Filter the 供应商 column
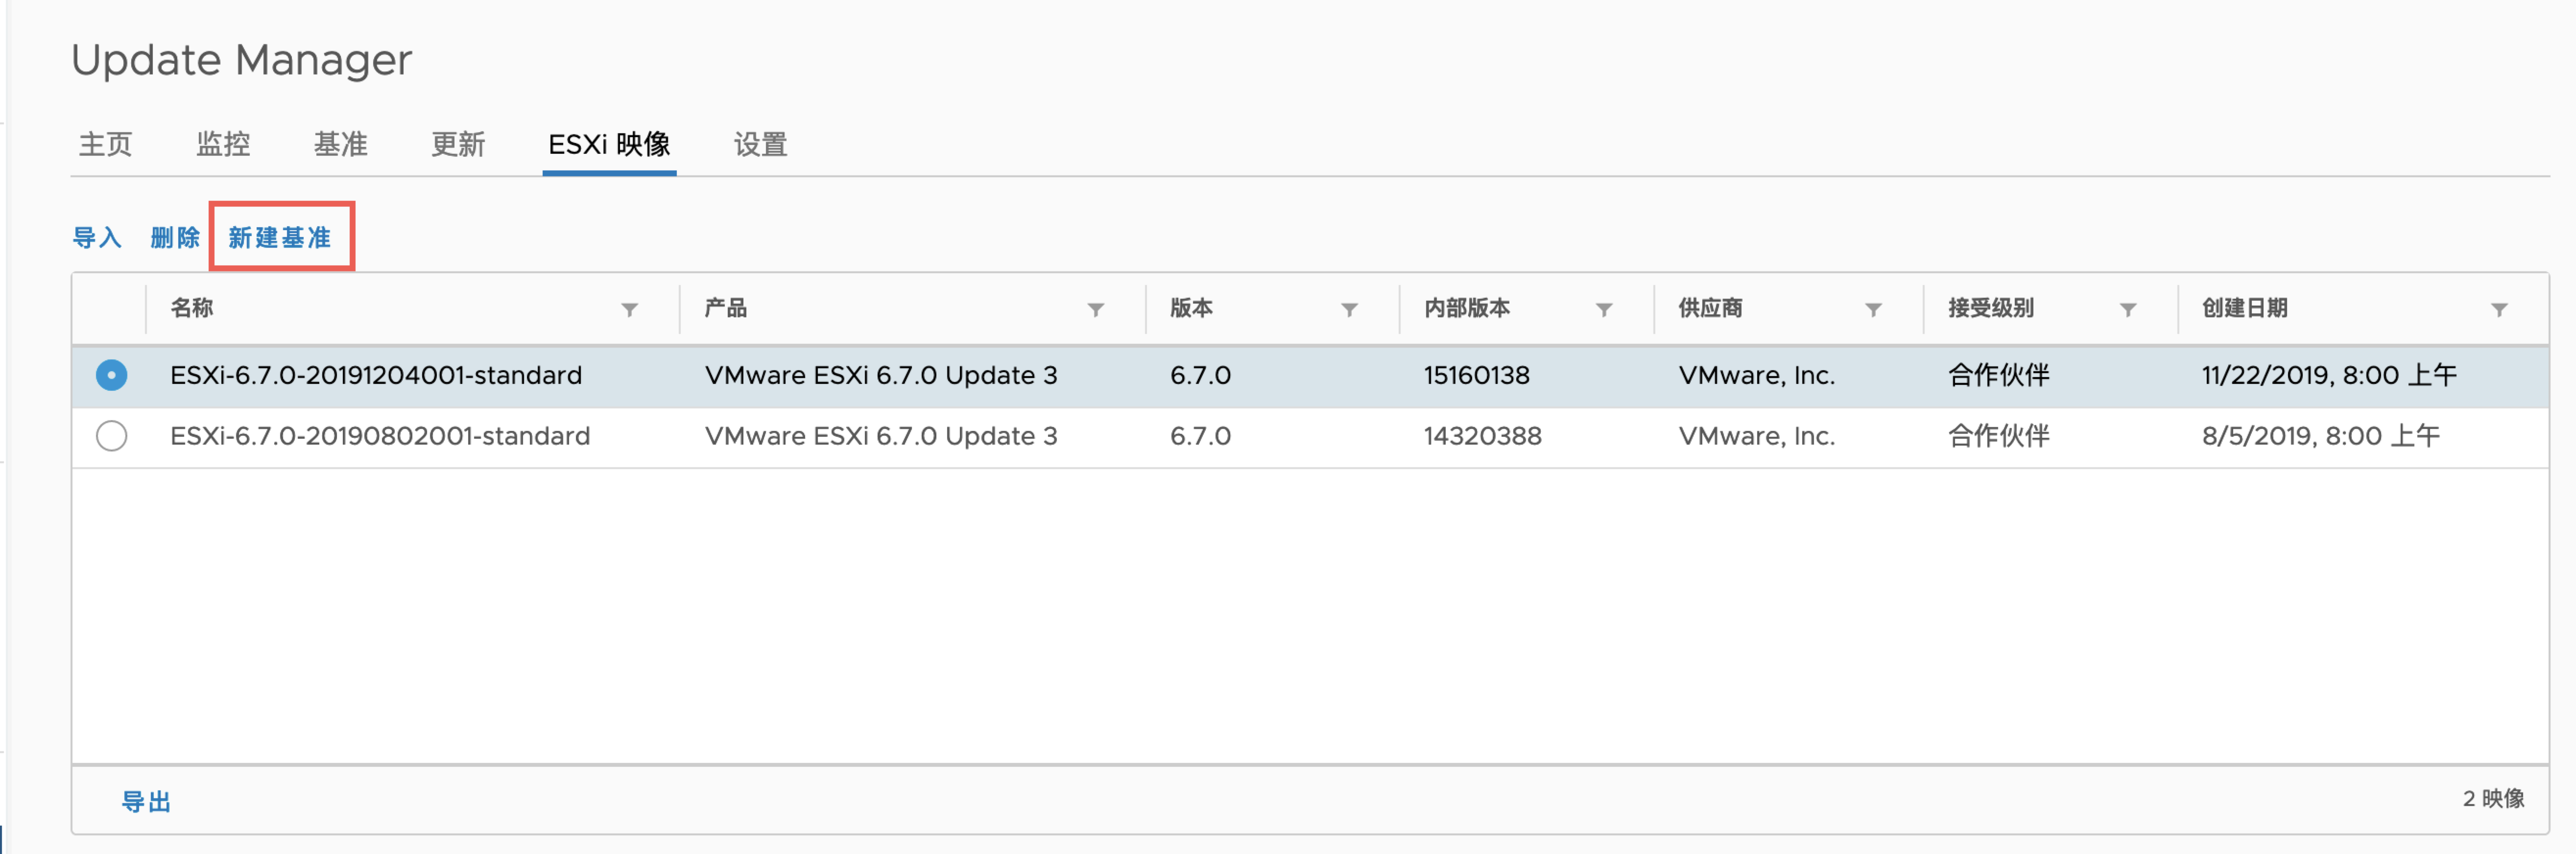Image resolution: width=2576 pixels, height=854 pixels. coord(1873,310)
